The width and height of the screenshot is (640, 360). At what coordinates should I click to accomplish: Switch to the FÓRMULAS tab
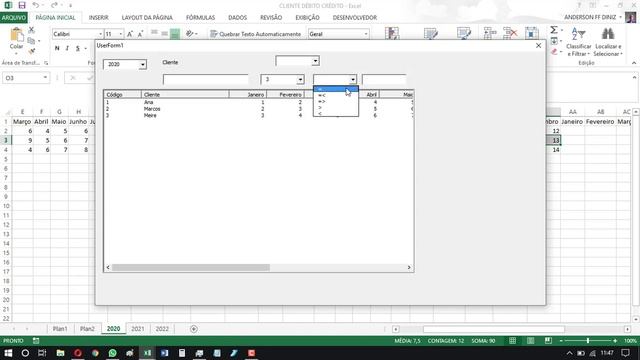tap(200, 18)
